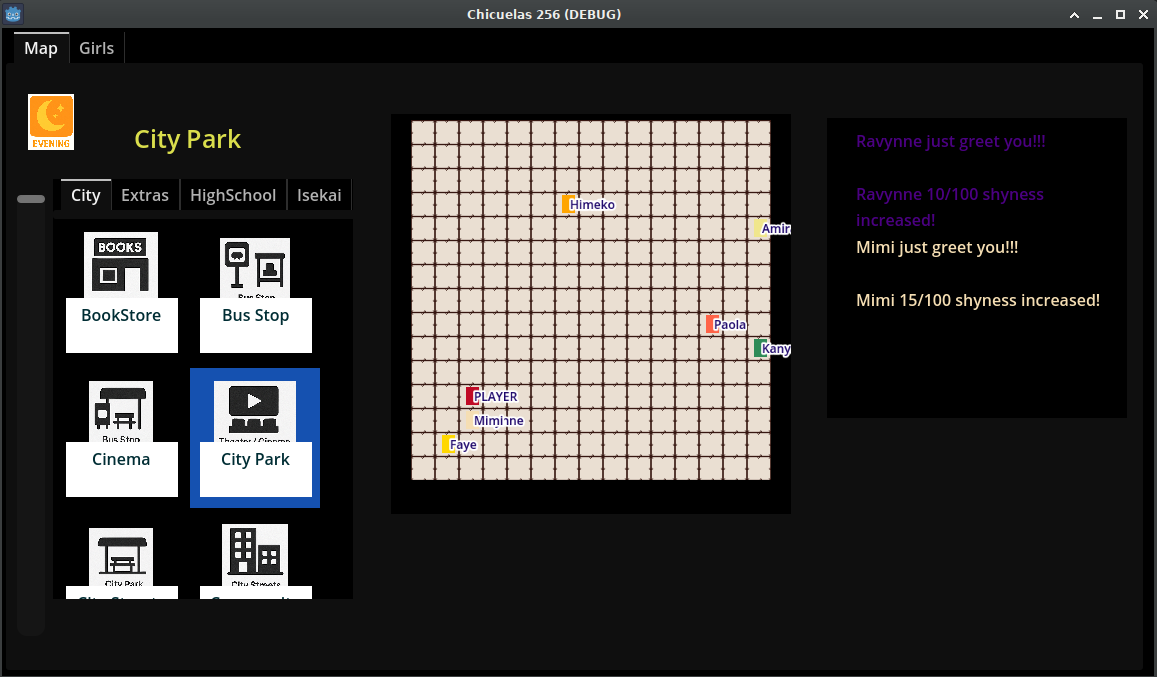This screenshot has width=1157, height=677.
Task: Select the City locations tab
Action: coord(86,195)
